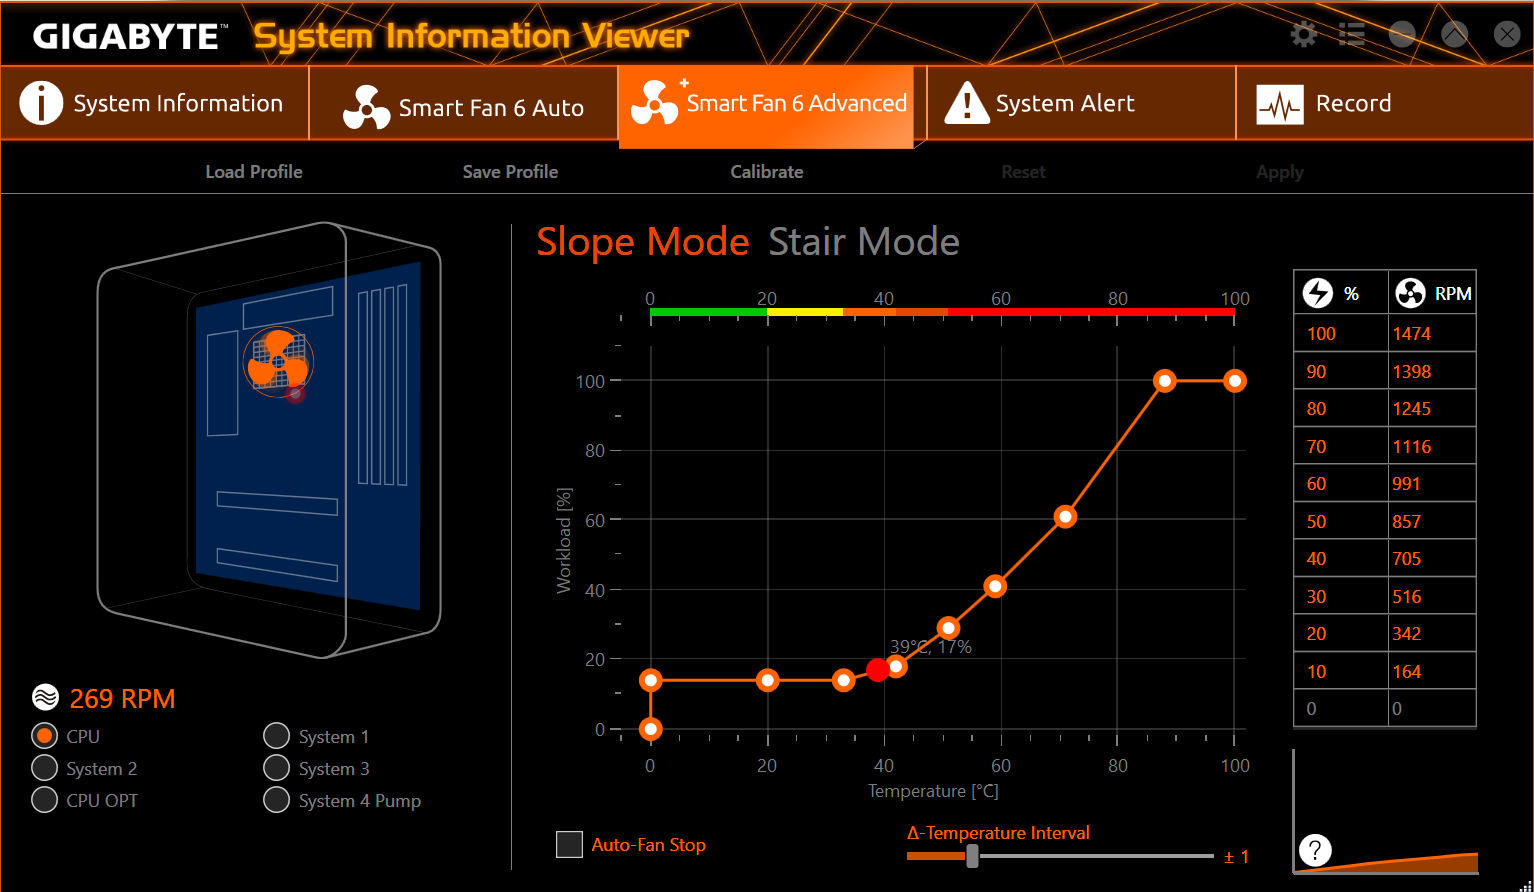Click the 342 RPM table cell
Screen dimensions: 1534x892
[x=1432, y=634]
